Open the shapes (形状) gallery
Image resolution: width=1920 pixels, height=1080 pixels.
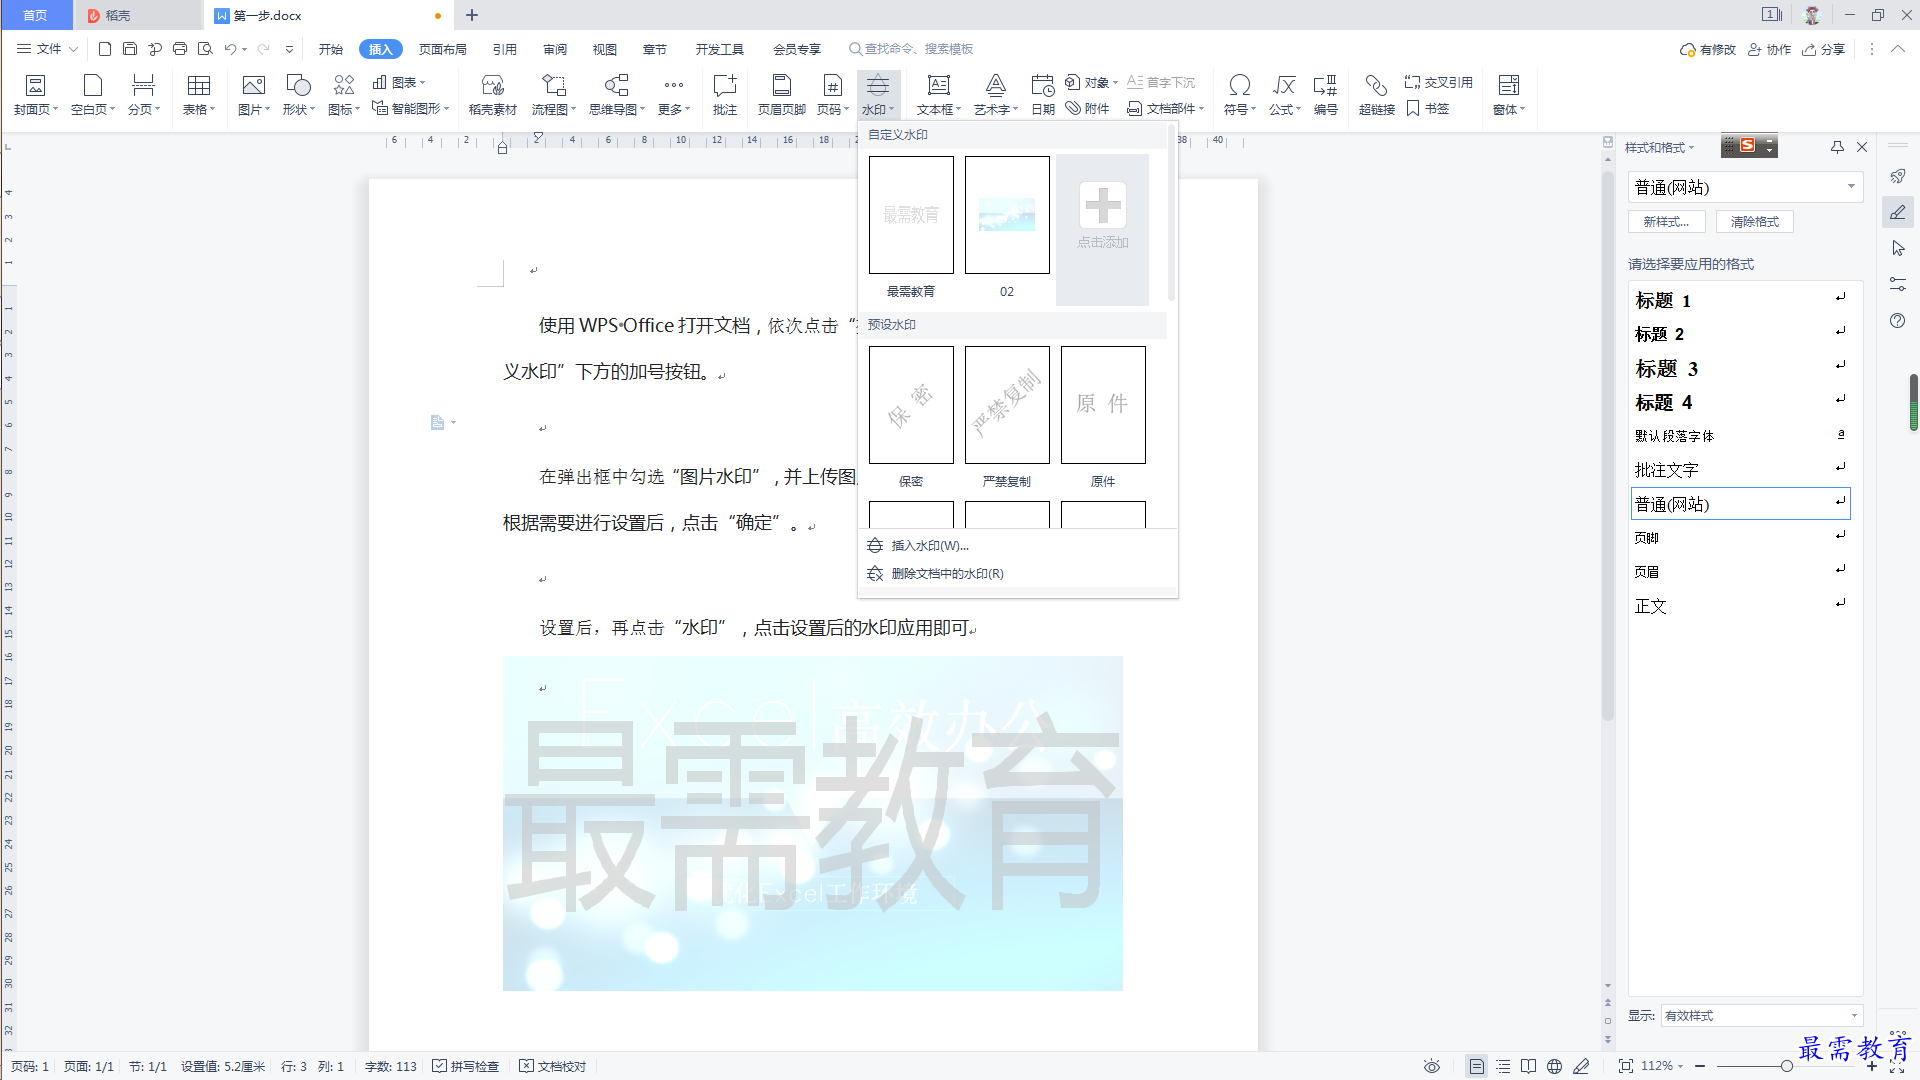(x=298, y=95)
